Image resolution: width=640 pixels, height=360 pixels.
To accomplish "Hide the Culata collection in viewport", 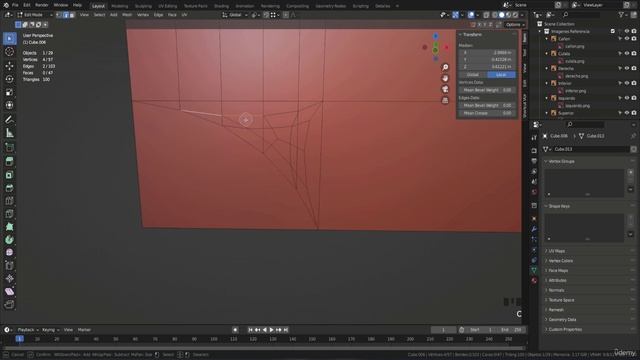I will [627, 53].
